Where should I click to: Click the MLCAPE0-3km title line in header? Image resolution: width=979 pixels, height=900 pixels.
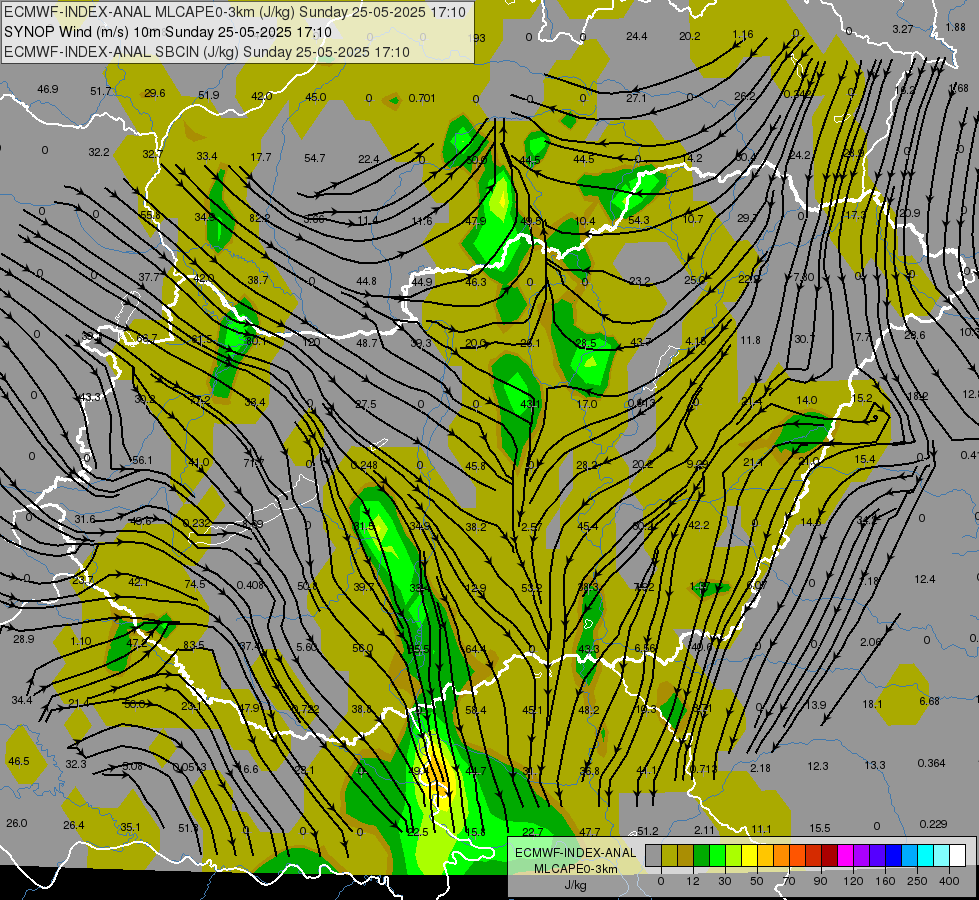[235, 12]
